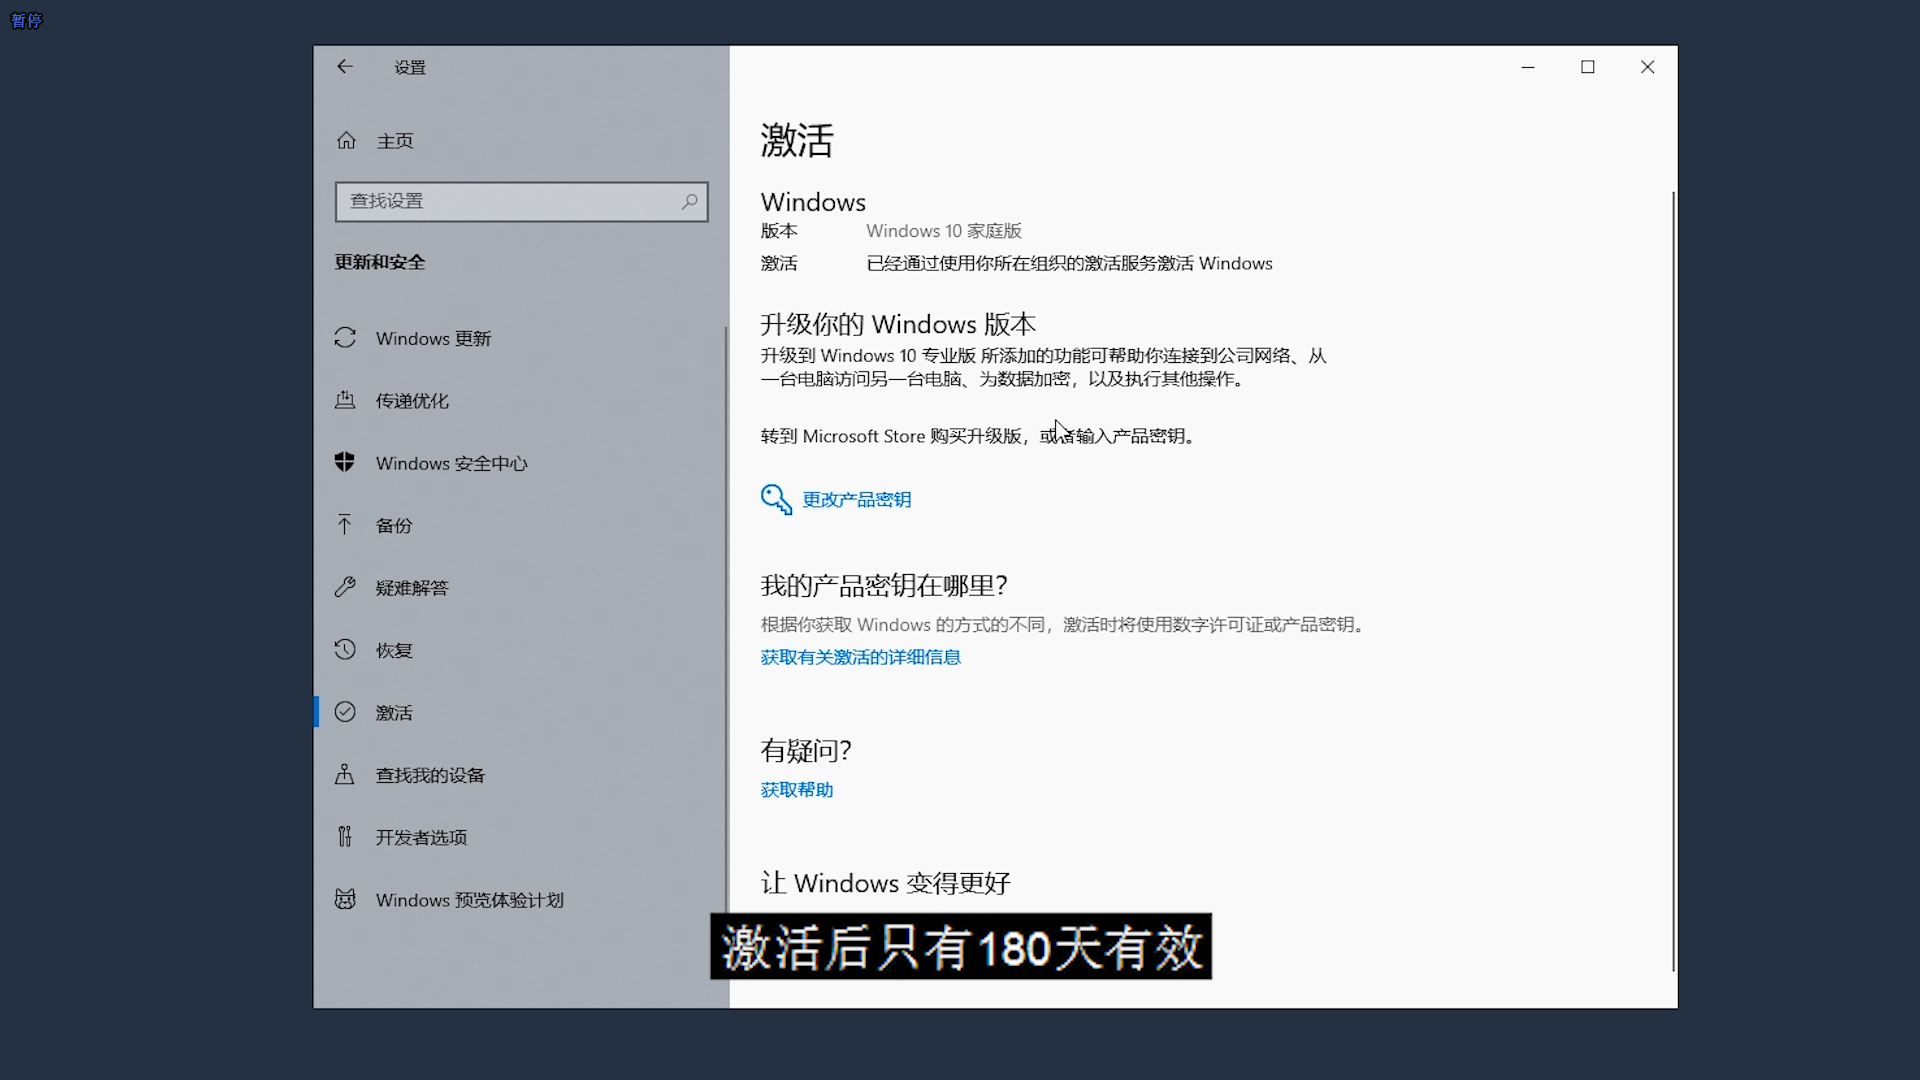This screenshot has width=1920, height=1080.
Task: Click the Windows 更新 refresh icon
Action: point(345,338)
